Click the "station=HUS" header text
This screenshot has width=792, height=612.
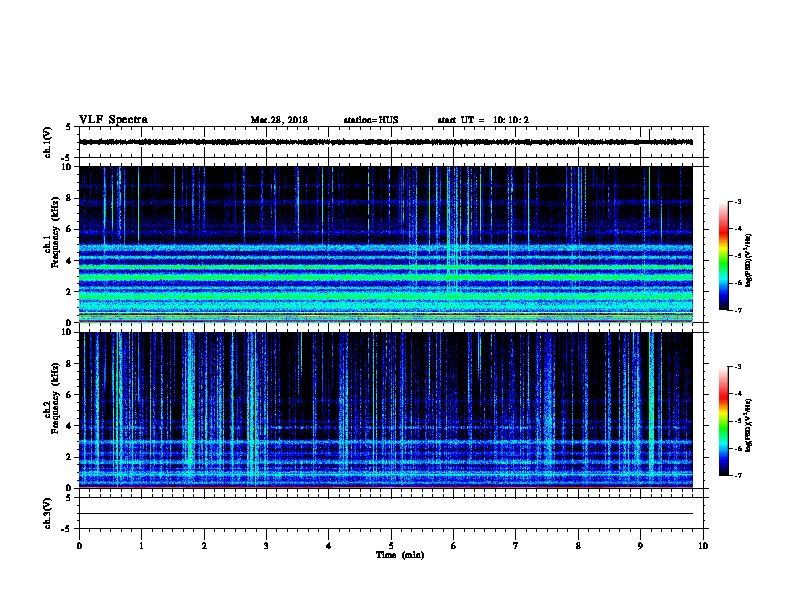click(x=371, y=120)
